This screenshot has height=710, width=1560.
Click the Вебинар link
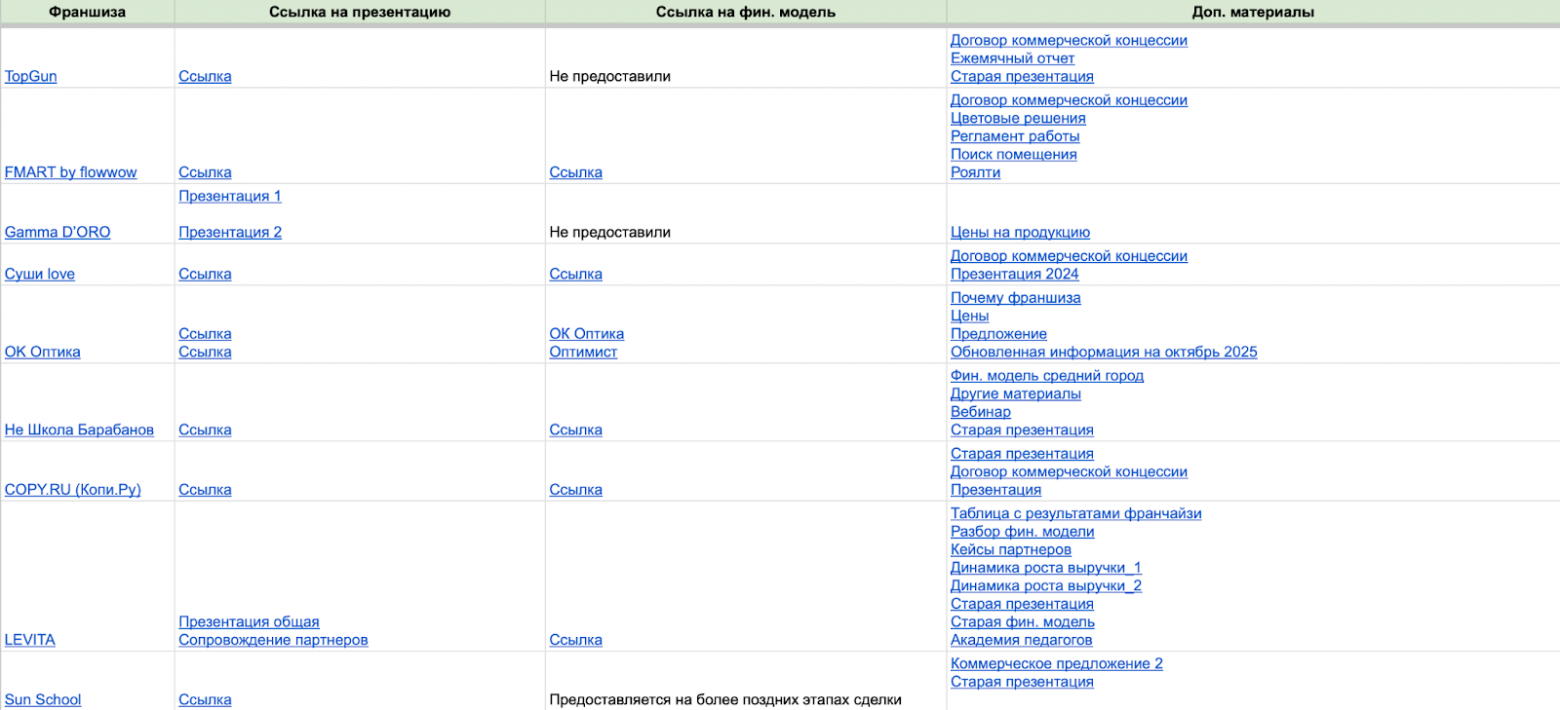(980, 413)
